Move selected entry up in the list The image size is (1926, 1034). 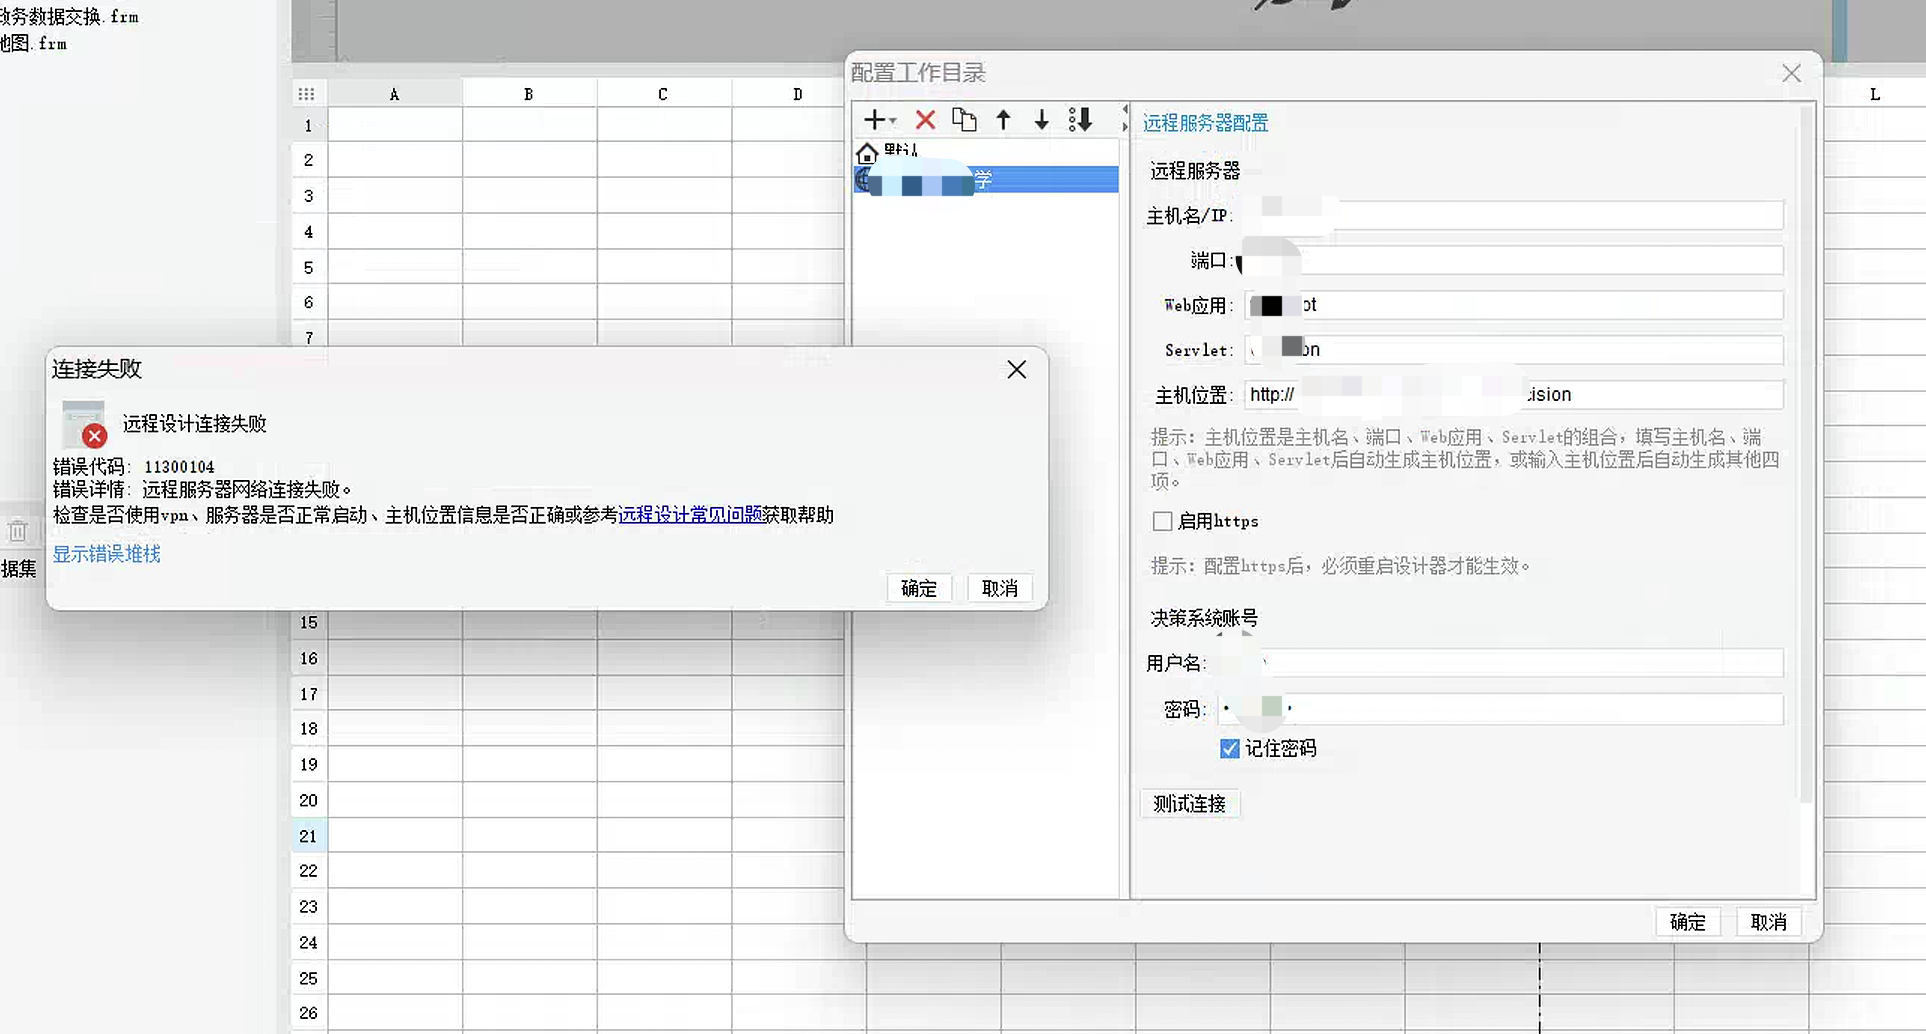(x=1003, y=120)
